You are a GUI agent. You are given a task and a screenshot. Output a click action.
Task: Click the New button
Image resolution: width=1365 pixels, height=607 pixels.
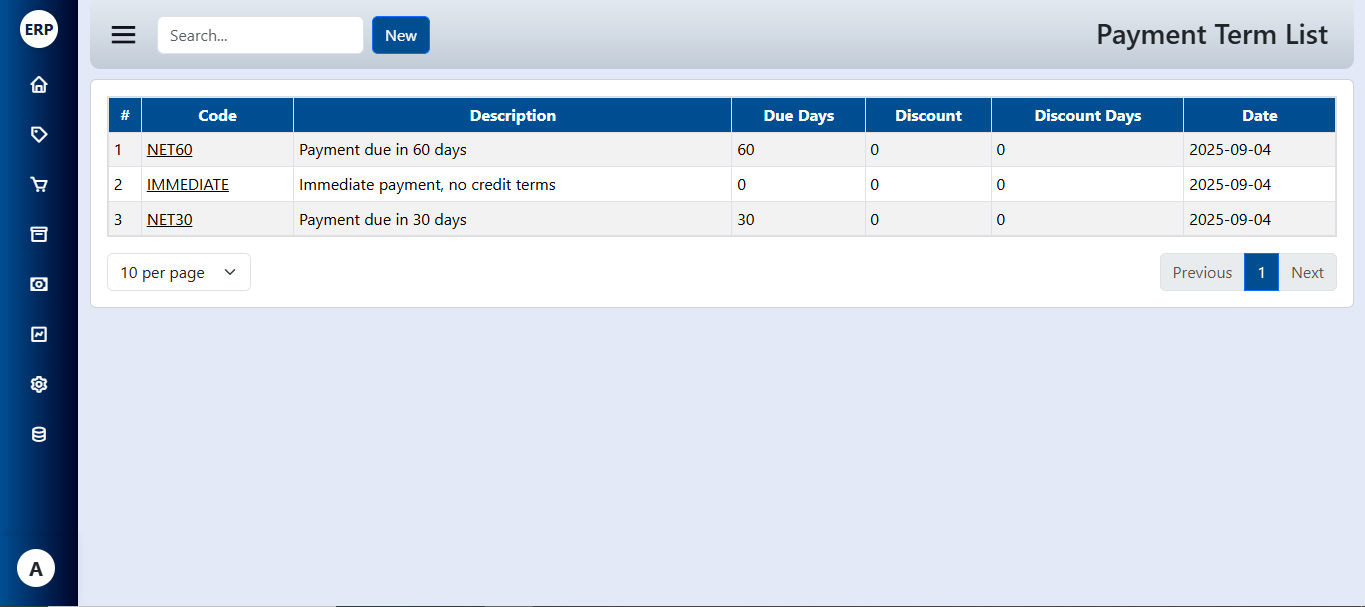401,35
